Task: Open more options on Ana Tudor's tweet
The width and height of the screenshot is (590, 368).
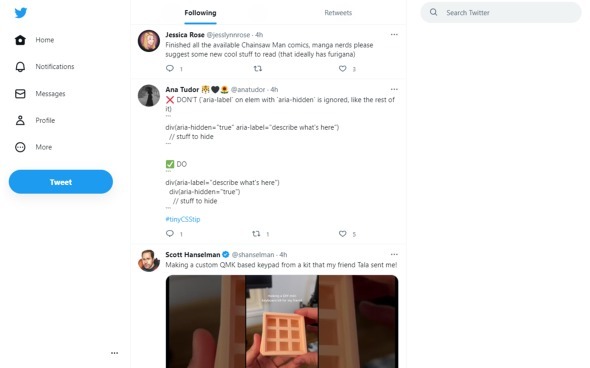Action: (x=394, y=90)
